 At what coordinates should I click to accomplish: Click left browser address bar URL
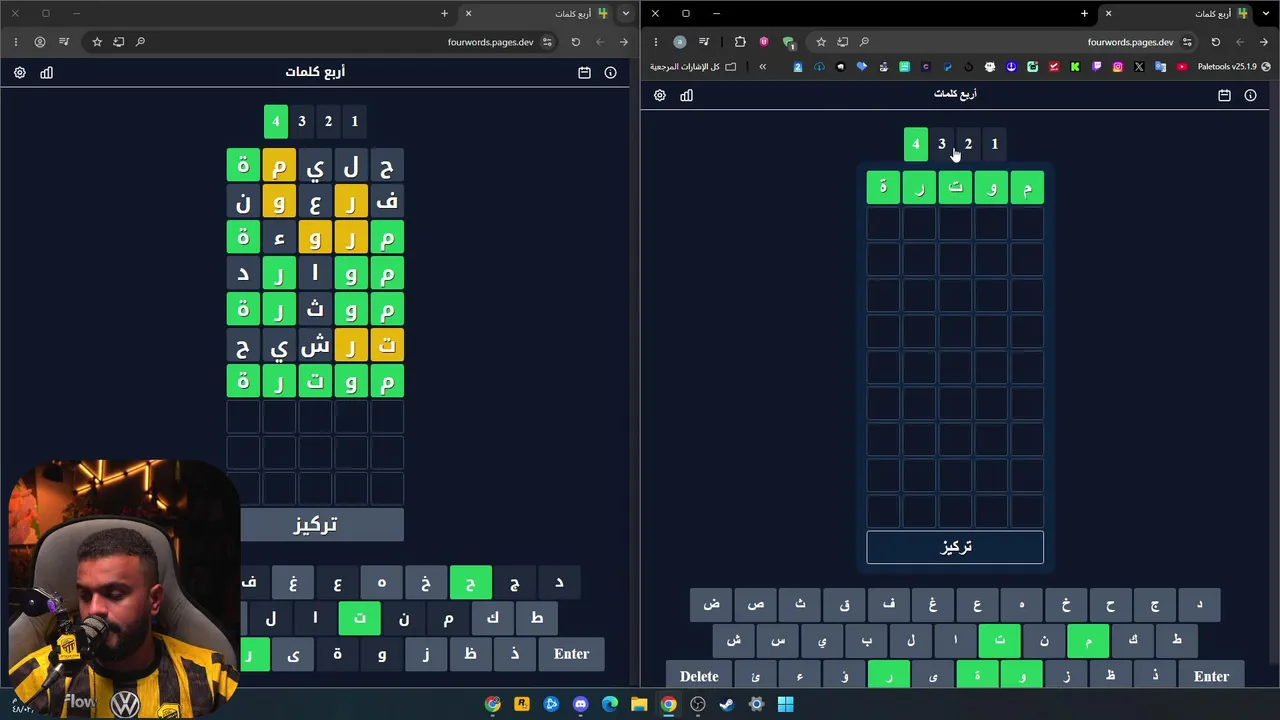(x=490, y=42)
